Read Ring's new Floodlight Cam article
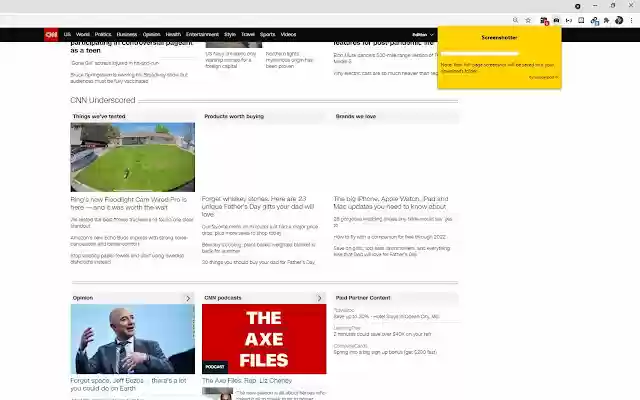 tap(129, 203)
